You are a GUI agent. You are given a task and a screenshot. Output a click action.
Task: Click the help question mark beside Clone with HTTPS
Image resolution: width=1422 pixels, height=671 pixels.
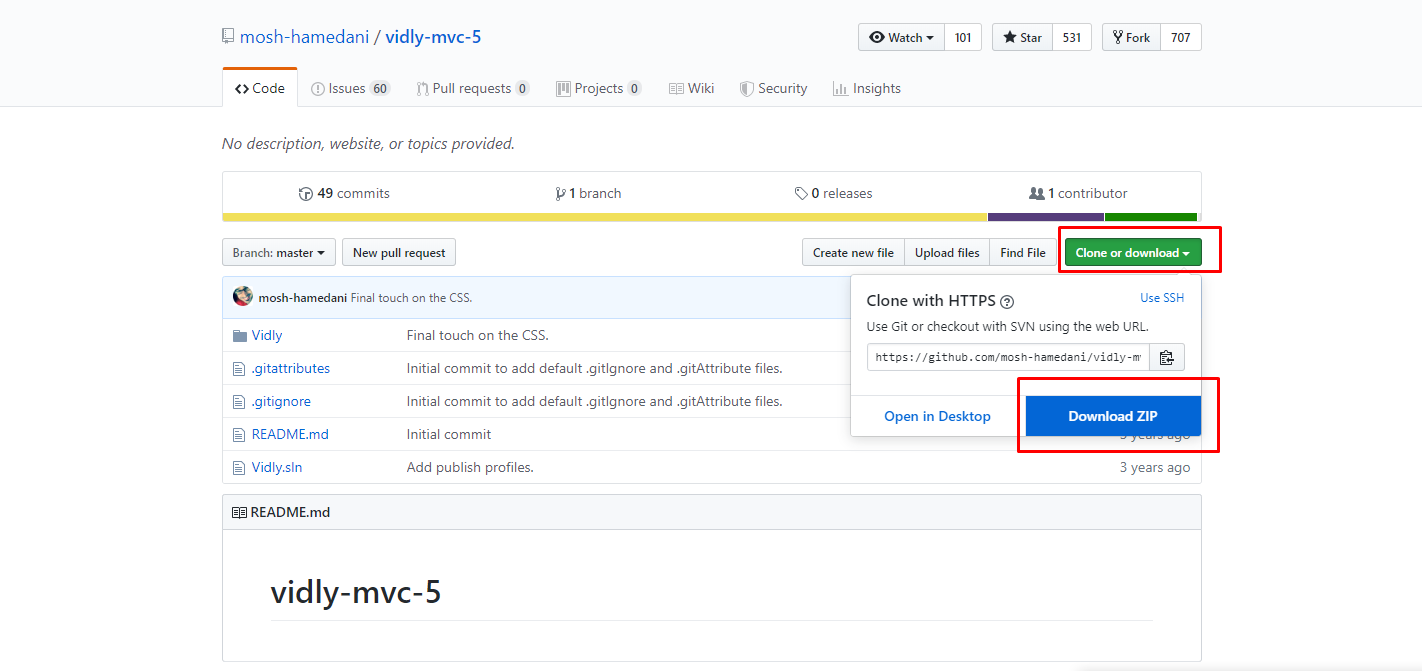tap(1007, 301)
